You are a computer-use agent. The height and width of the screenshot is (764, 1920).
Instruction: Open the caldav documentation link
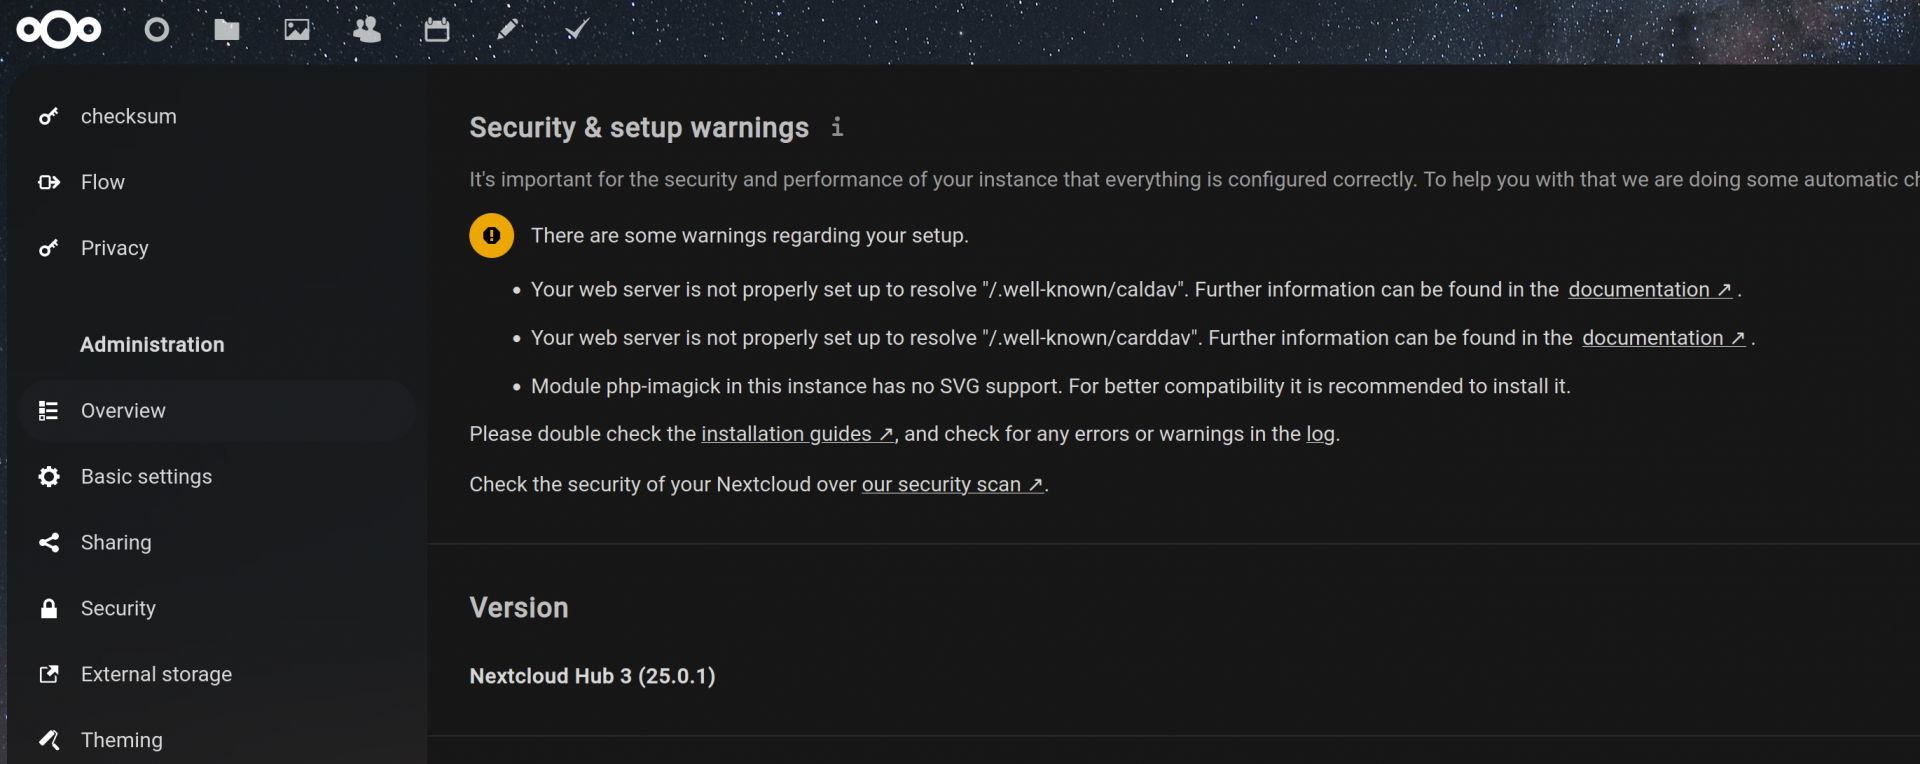click(x=1650, y=290)
